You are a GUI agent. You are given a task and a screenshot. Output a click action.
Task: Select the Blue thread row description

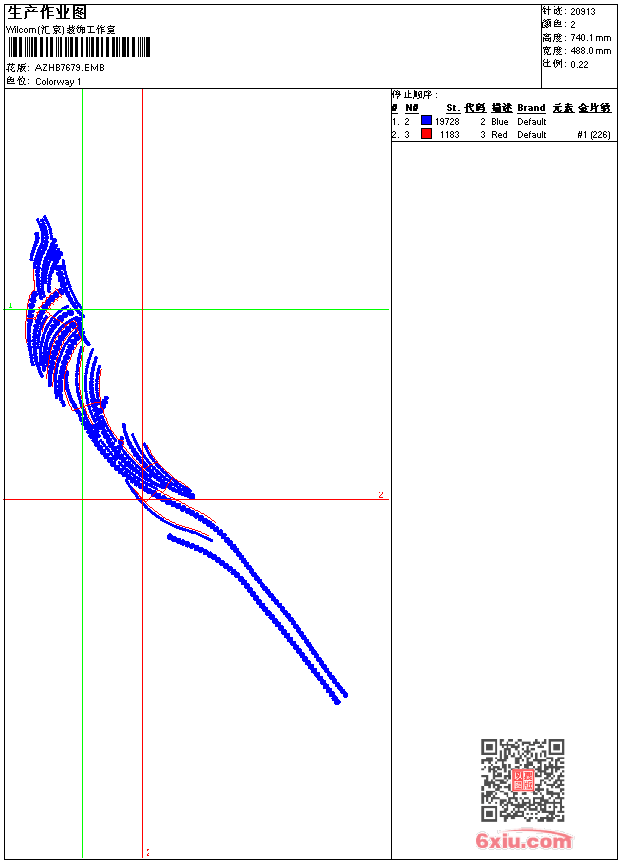[x=500, y=121]
